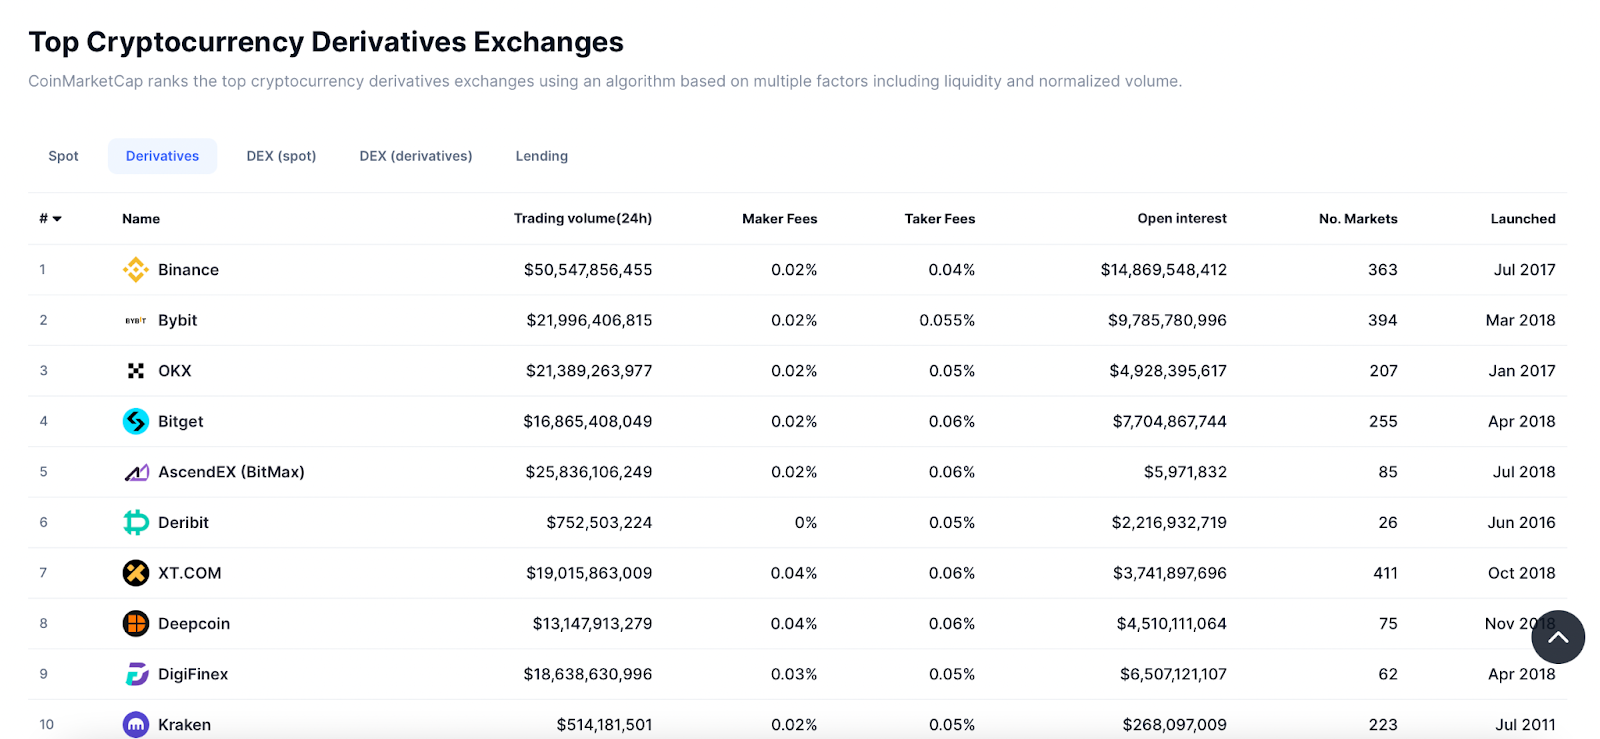This screenshot has height=739, width=1600.
Task: Open the Deribit exchange link
Action: click(x=183, y=522)
